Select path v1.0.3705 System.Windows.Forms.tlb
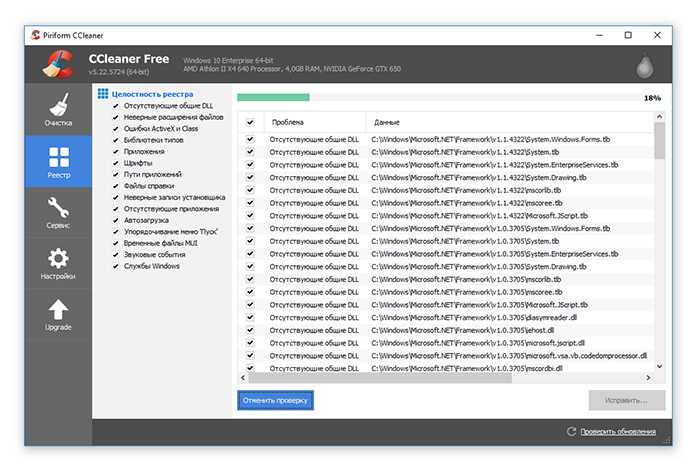Image resolution: width=700 pixels, height=469 pixels. tap(491, 228)
